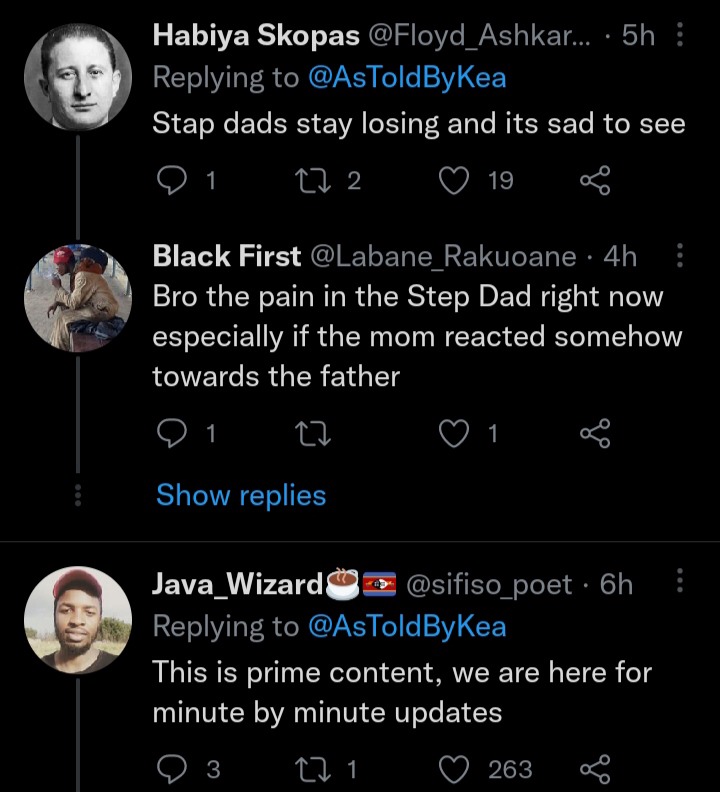Open @AsToldByKea mention in Habiya's reply

tap(407, 78)
